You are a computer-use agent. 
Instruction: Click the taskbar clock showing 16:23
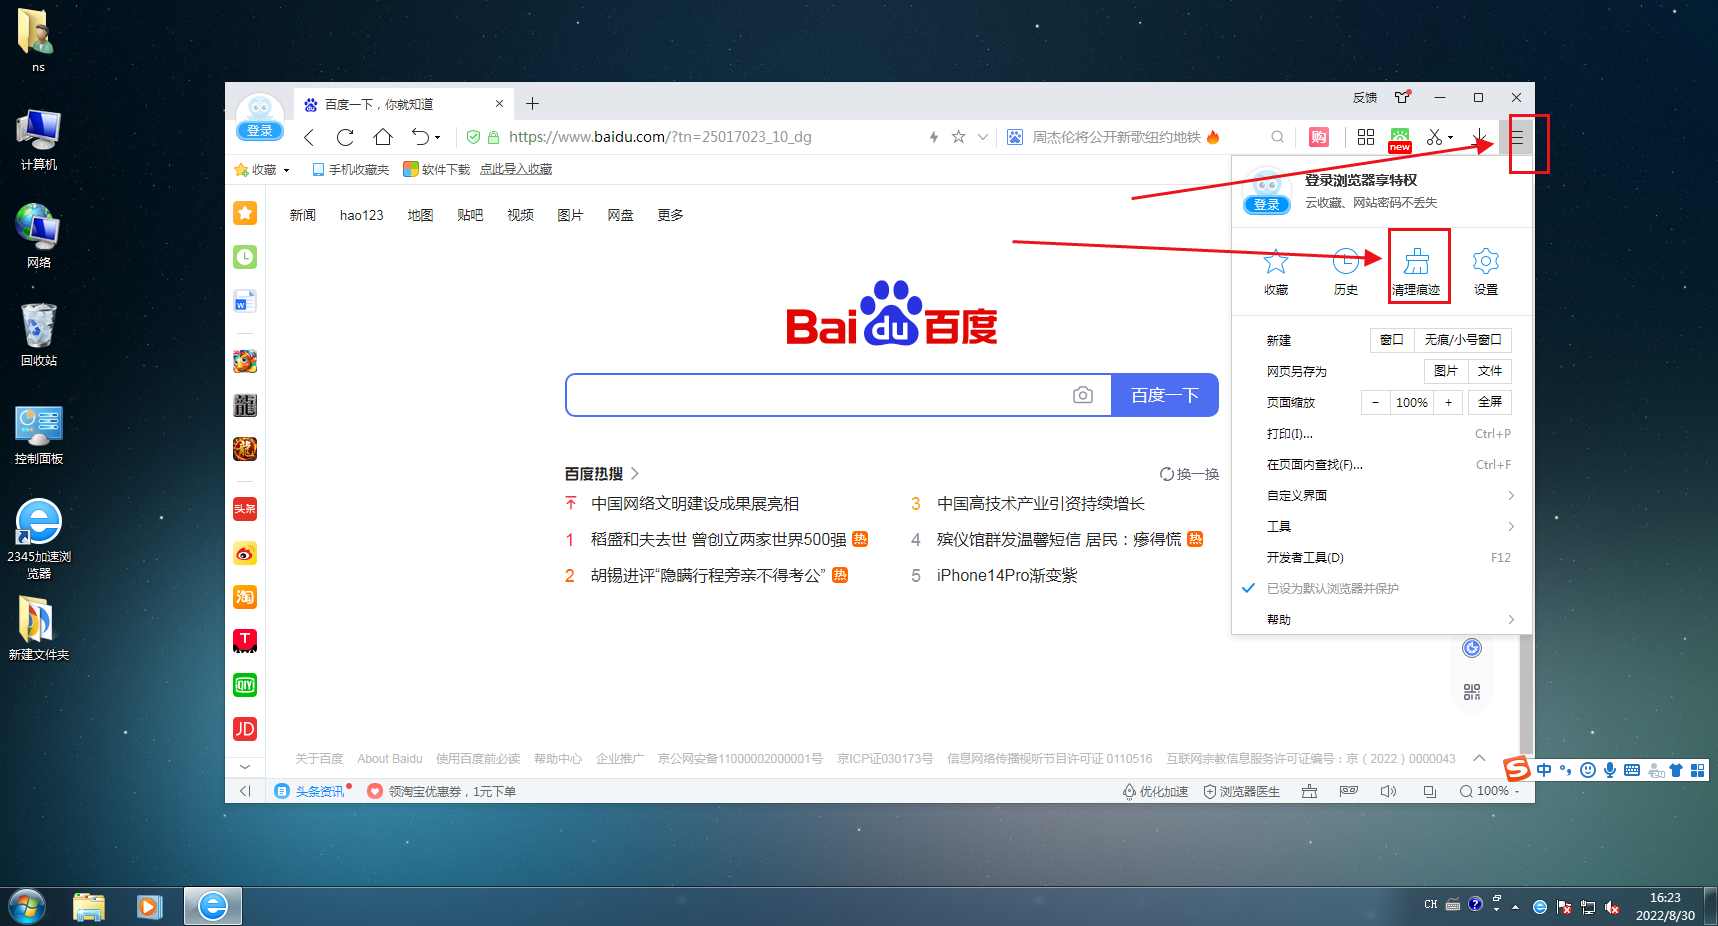pyautogui.click(x=1665, y=907)
